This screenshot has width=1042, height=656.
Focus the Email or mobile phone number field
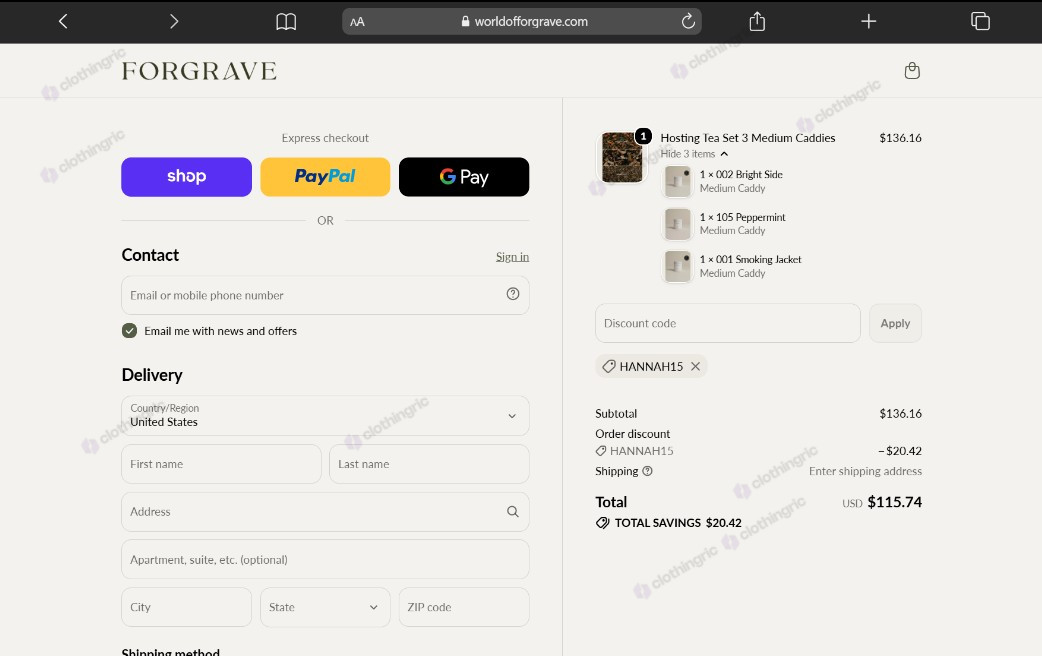click(x=325, y=295)
